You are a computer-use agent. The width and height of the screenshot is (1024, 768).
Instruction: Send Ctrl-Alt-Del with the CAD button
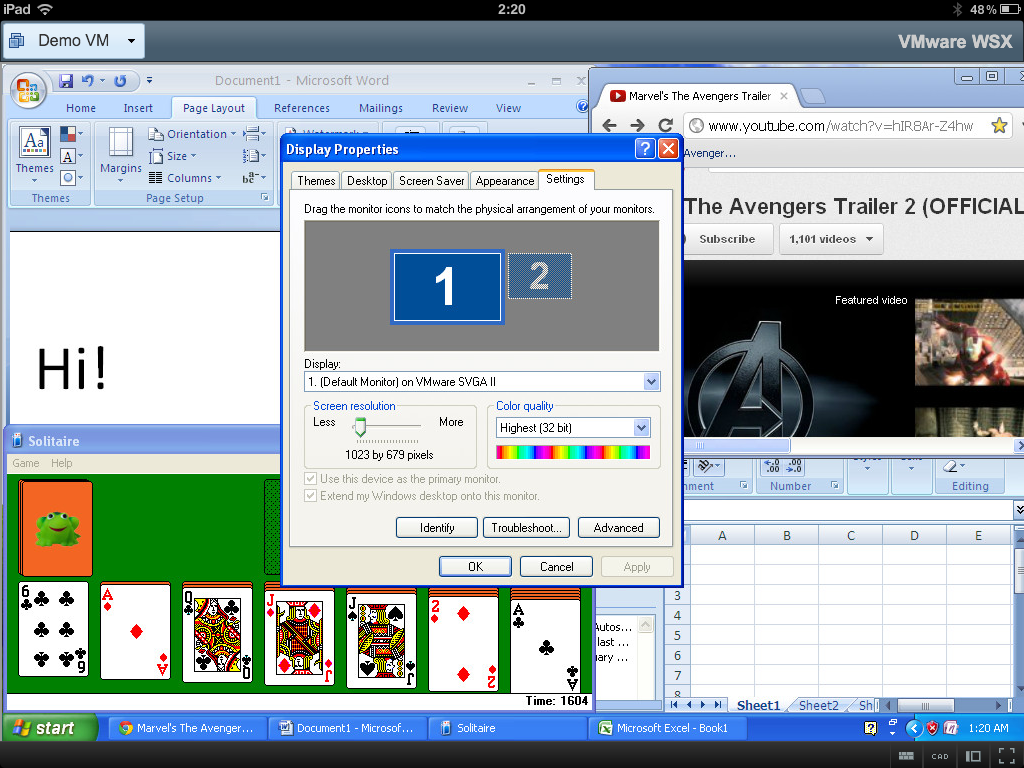point(940,756)
